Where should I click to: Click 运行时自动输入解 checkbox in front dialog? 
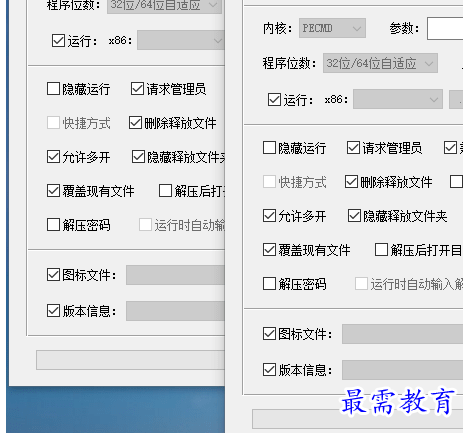[361, 284]
